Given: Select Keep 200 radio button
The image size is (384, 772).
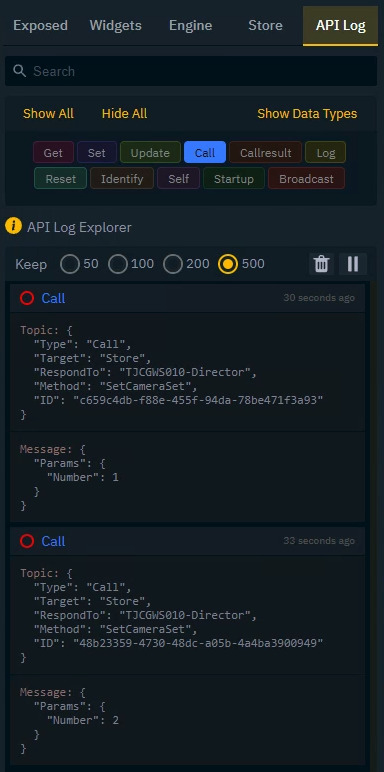Looking at the screenshot, I should (x=173, y=264).
